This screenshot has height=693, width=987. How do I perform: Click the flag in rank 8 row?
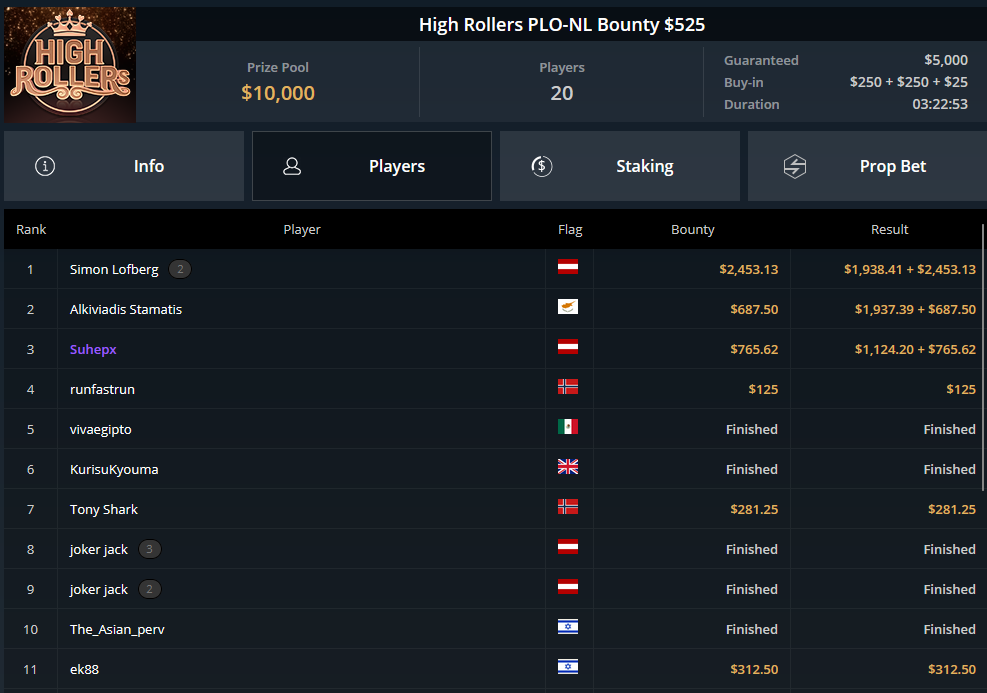[x=568, y=546]
